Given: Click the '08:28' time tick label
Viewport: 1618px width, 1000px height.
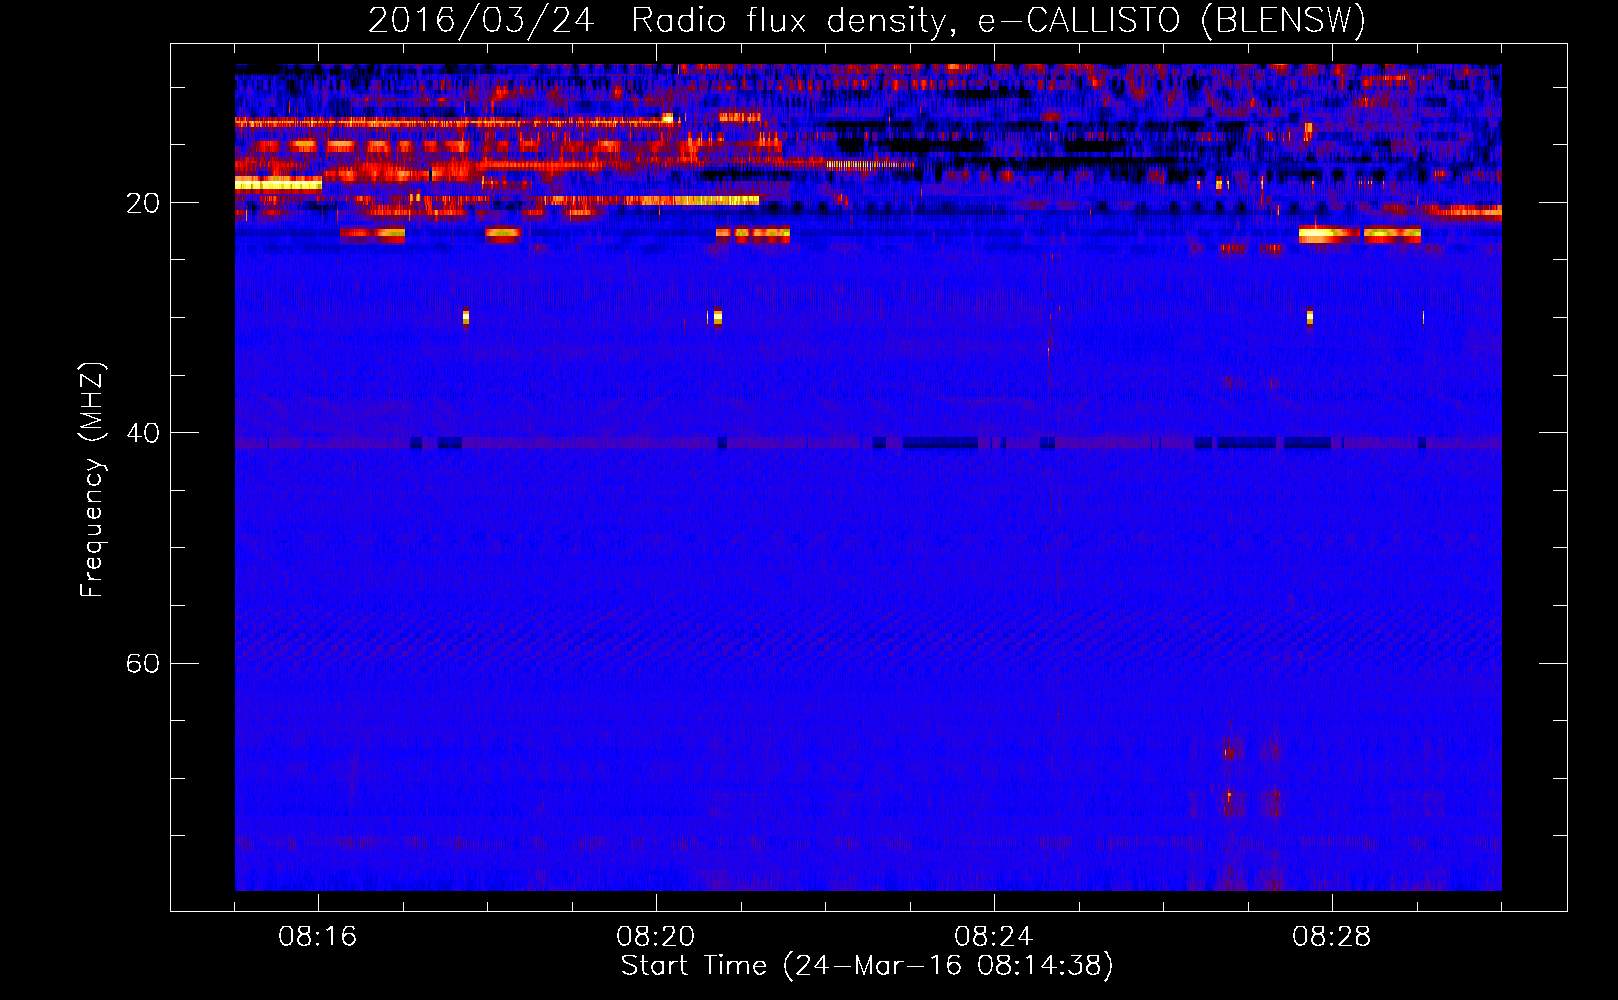Looking at the screenshot, I should (x=1332, y=937).
